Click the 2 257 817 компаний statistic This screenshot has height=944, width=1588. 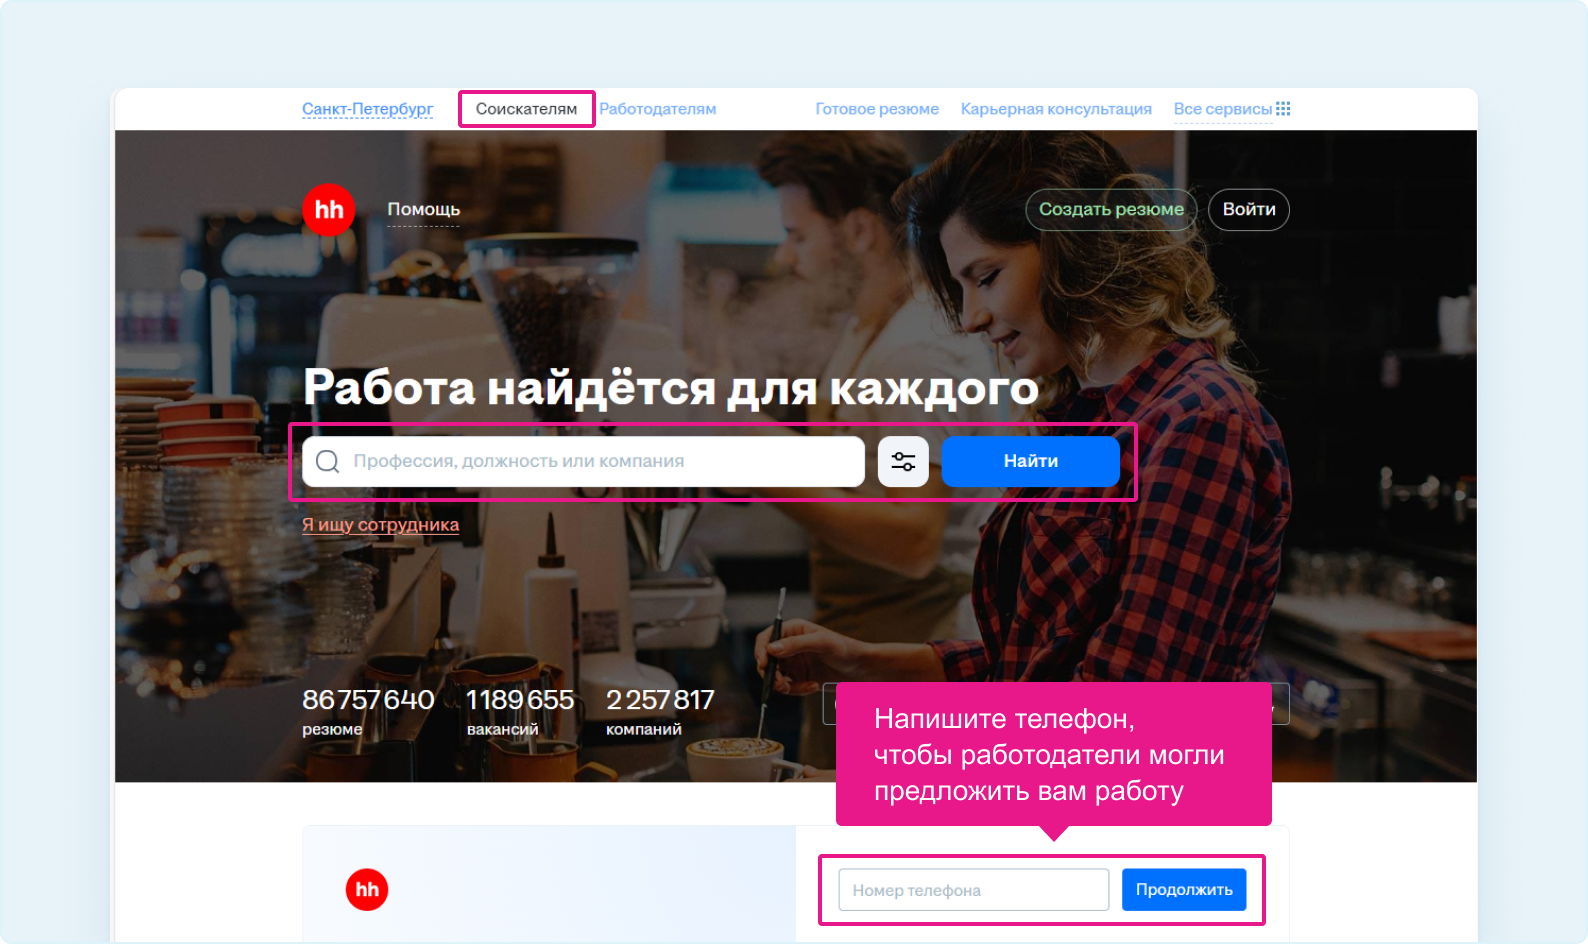(x=660, y=712)
